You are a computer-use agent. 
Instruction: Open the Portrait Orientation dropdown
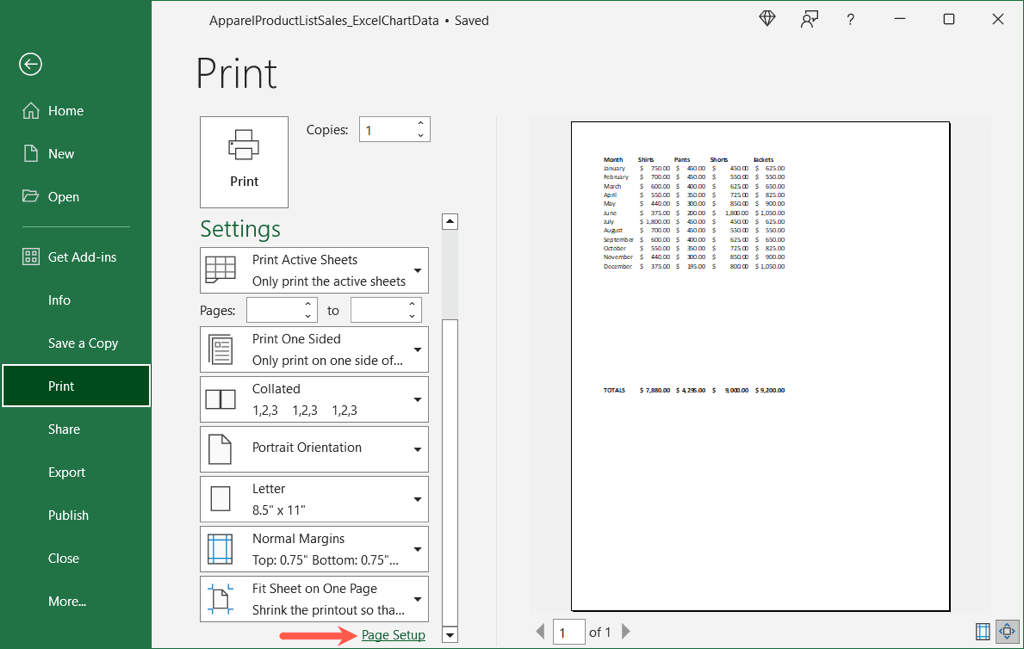click(x=314, y=449)
